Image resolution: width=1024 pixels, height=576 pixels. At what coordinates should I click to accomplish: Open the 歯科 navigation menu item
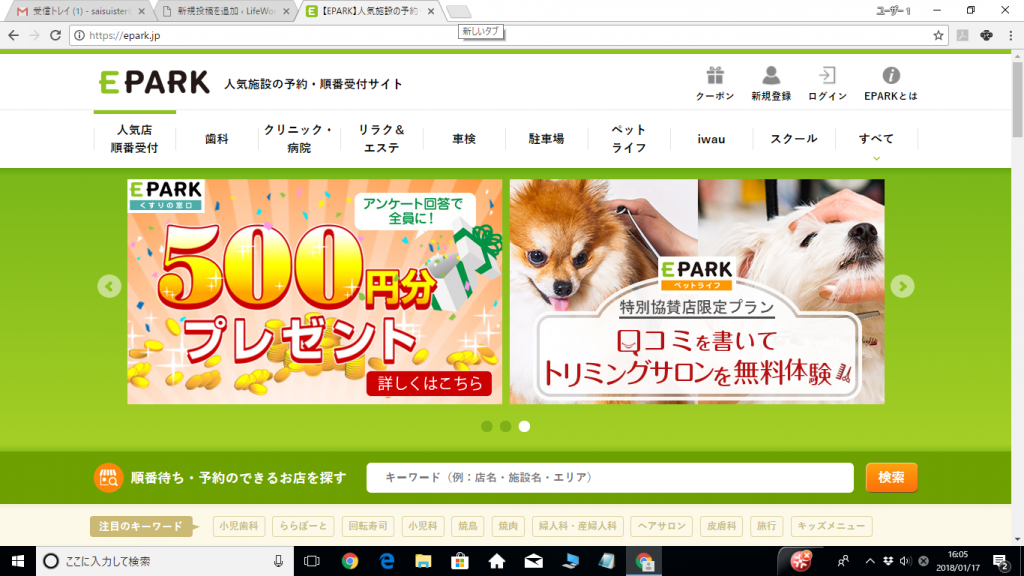click(216, 139)
